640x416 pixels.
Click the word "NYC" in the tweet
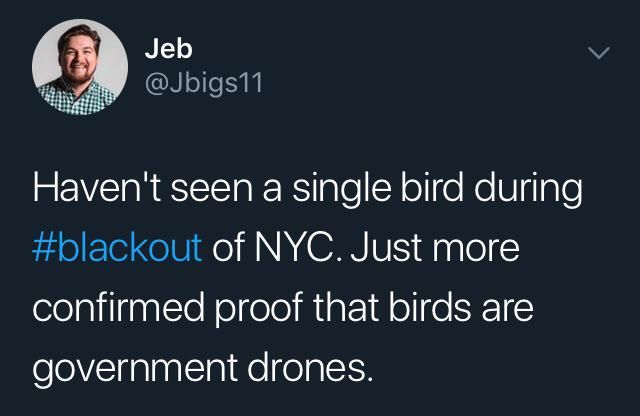(293, 247)
